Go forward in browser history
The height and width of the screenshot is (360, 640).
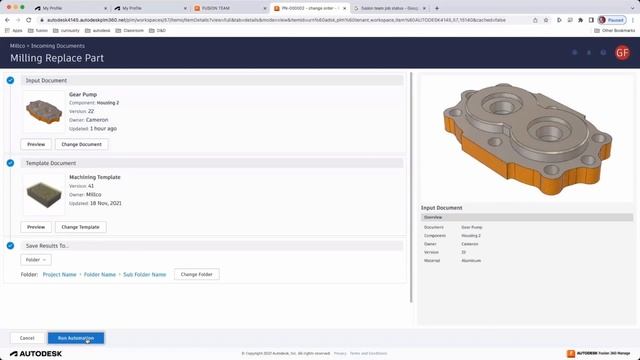pos(18,20)
